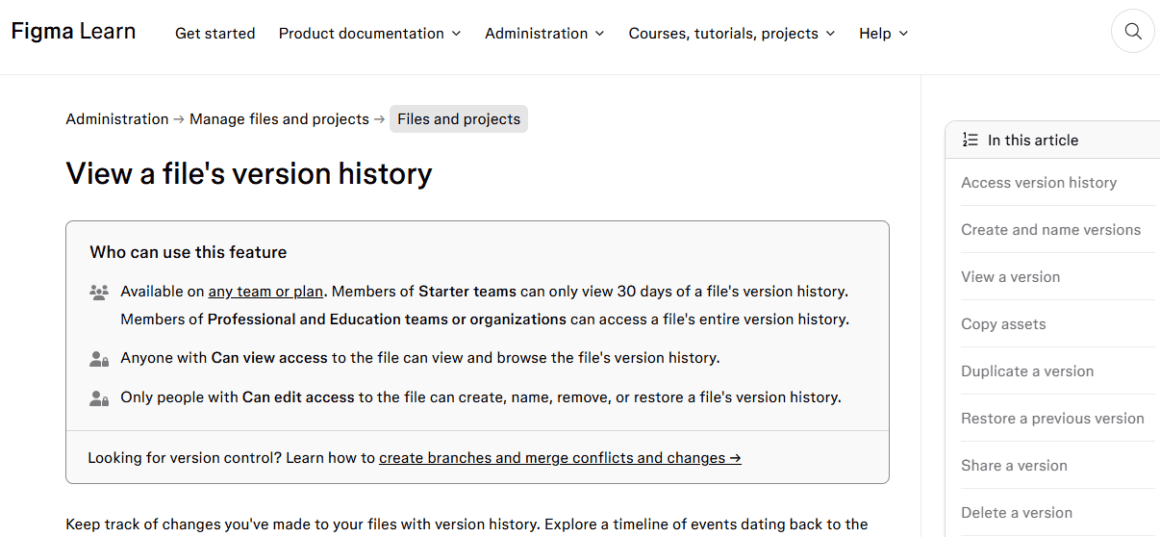This screenshot has width=1160, height=537.
Task: Click the numbered-list icon beside In this article
Action: click(x=970, y=140)
